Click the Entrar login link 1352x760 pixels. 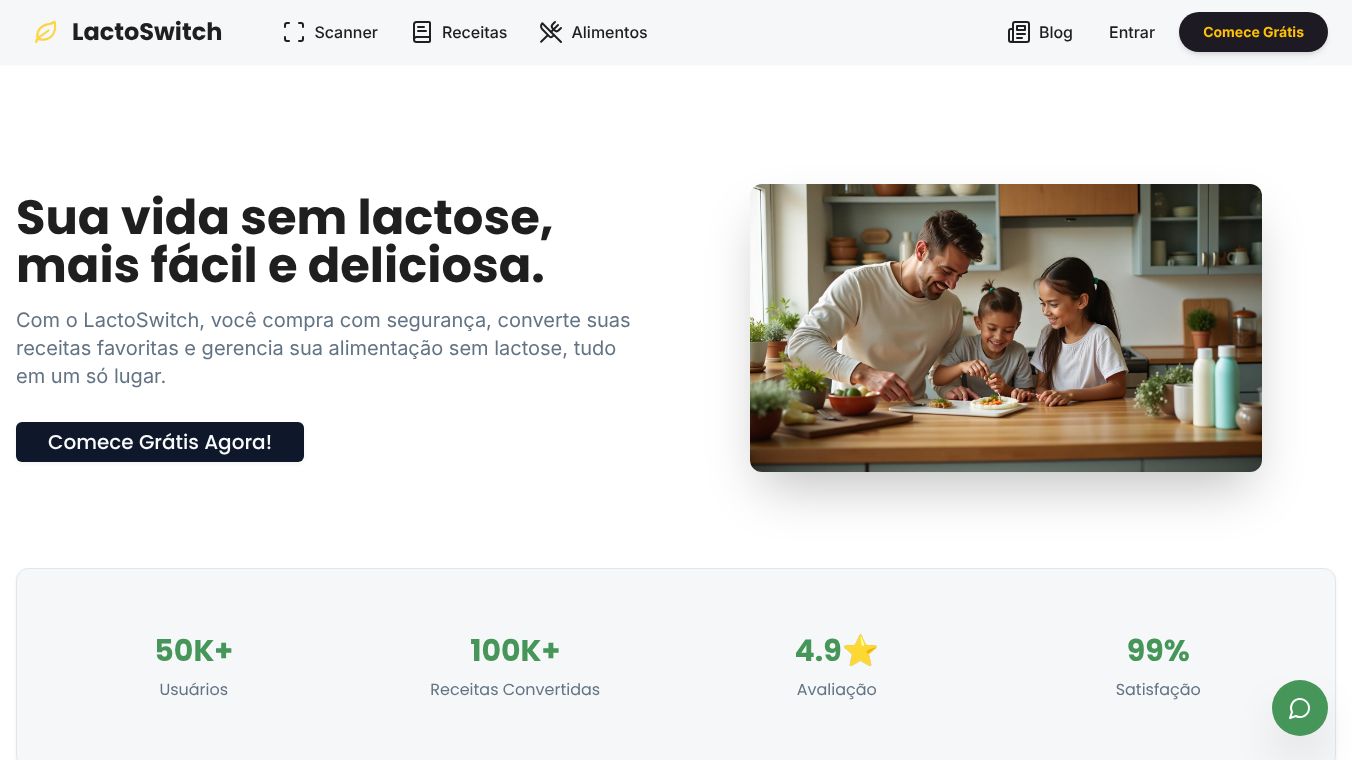pos(1132,32)
